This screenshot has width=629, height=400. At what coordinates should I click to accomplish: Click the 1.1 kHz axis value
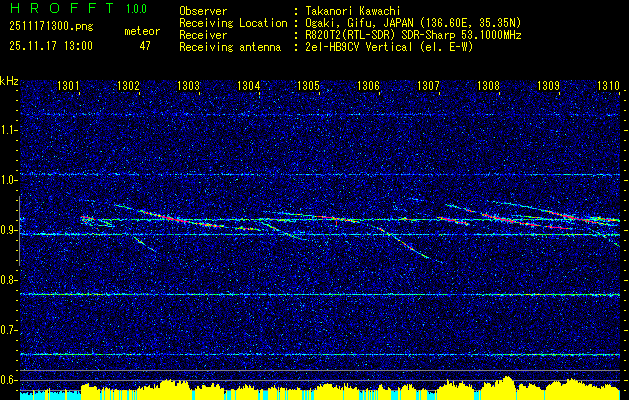click(8, 131)
